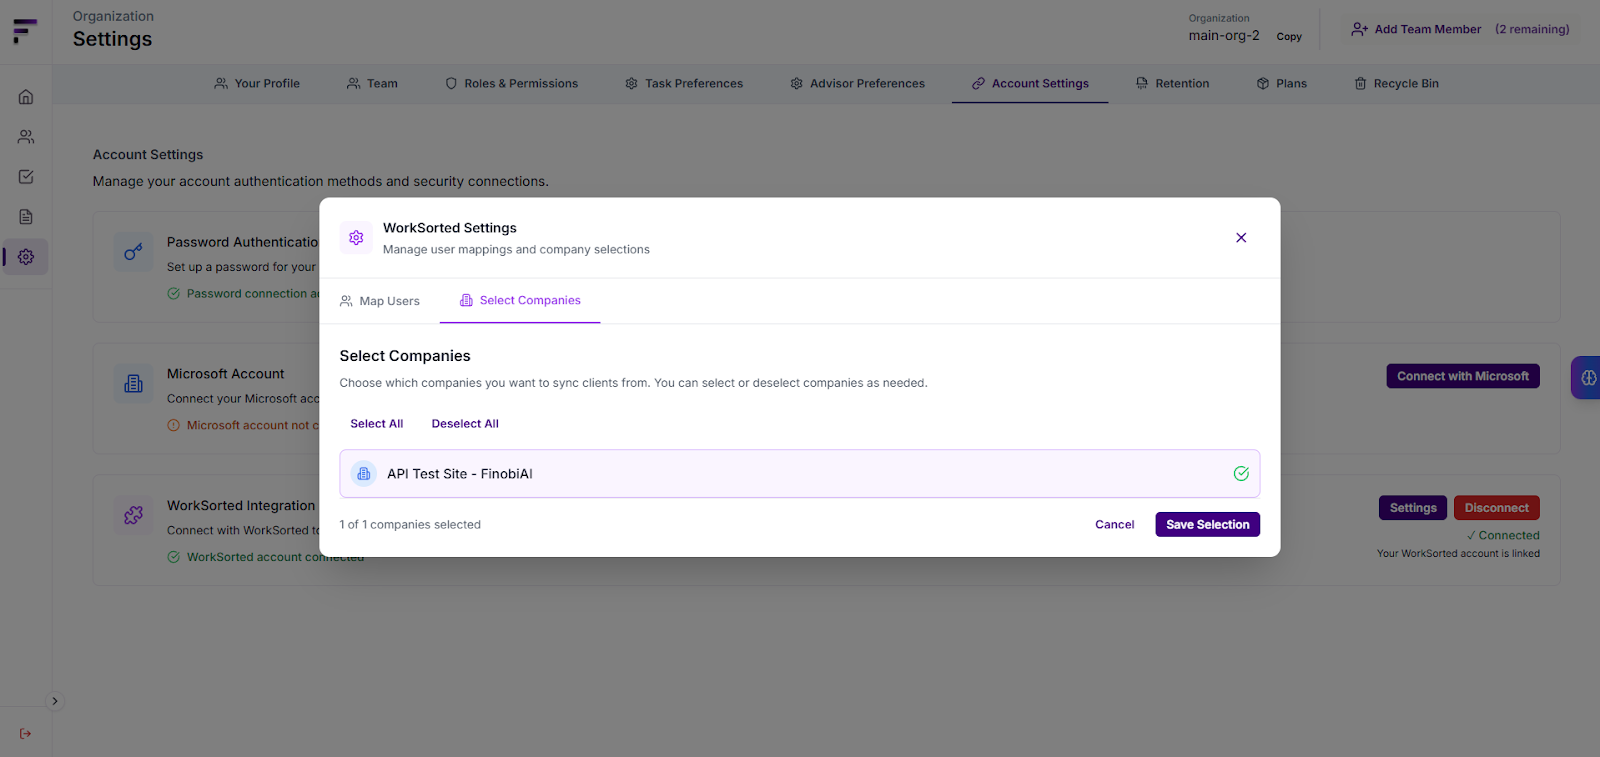Viewport: 1600px width, 757px height.
Task: Open the Your Profile tab
Action: coord(257,84)
